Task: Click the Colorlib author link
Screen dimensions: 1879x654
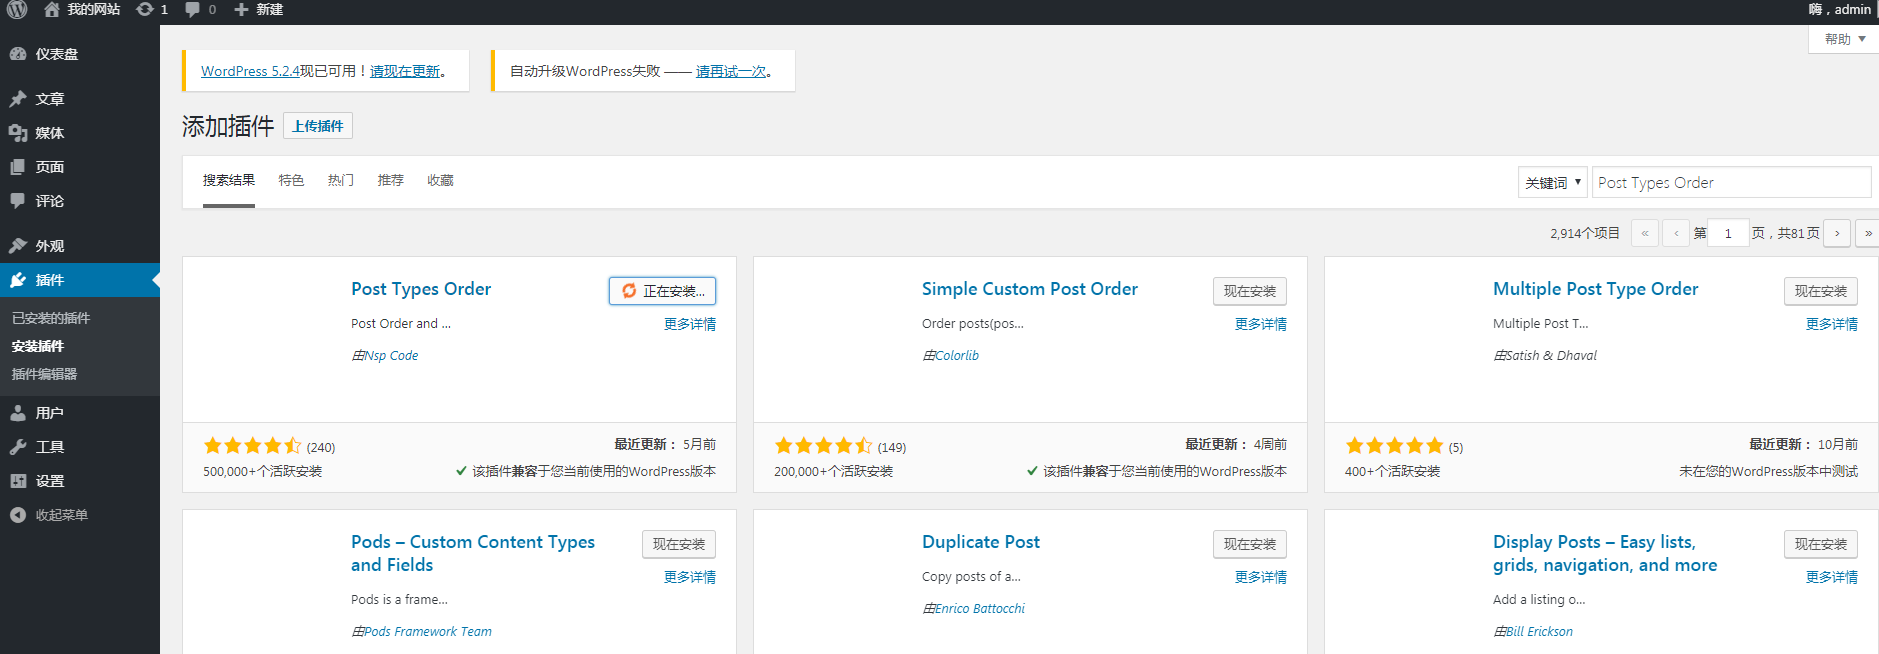Action: pyautogui.click(x=957, y=355)
